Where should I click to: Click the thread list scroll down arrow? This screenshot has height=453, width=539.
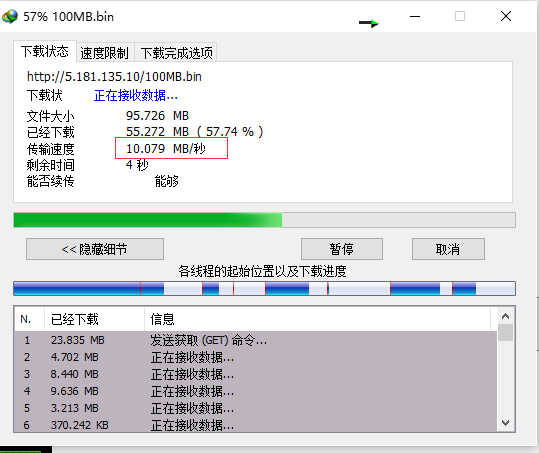[505, 423]
